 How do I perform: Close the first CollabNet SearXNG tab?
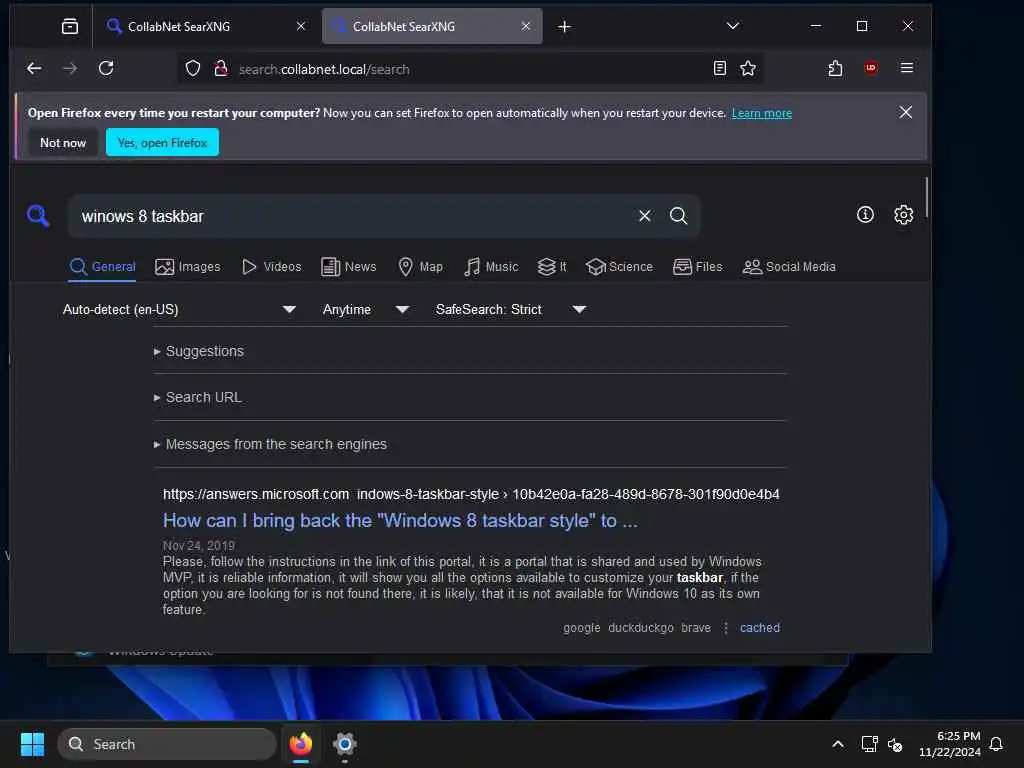(301, 26)
